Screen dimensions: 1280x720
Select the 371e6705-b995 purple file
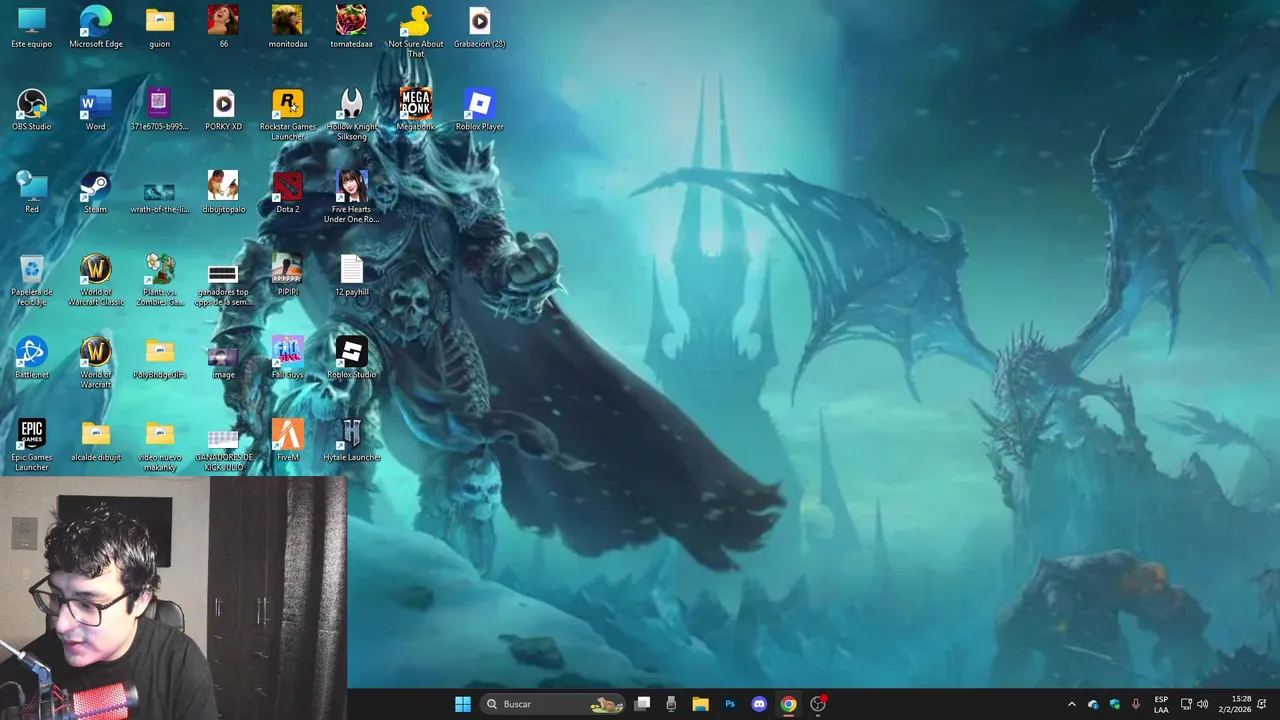pyautogui.click(x=160, y=110)
